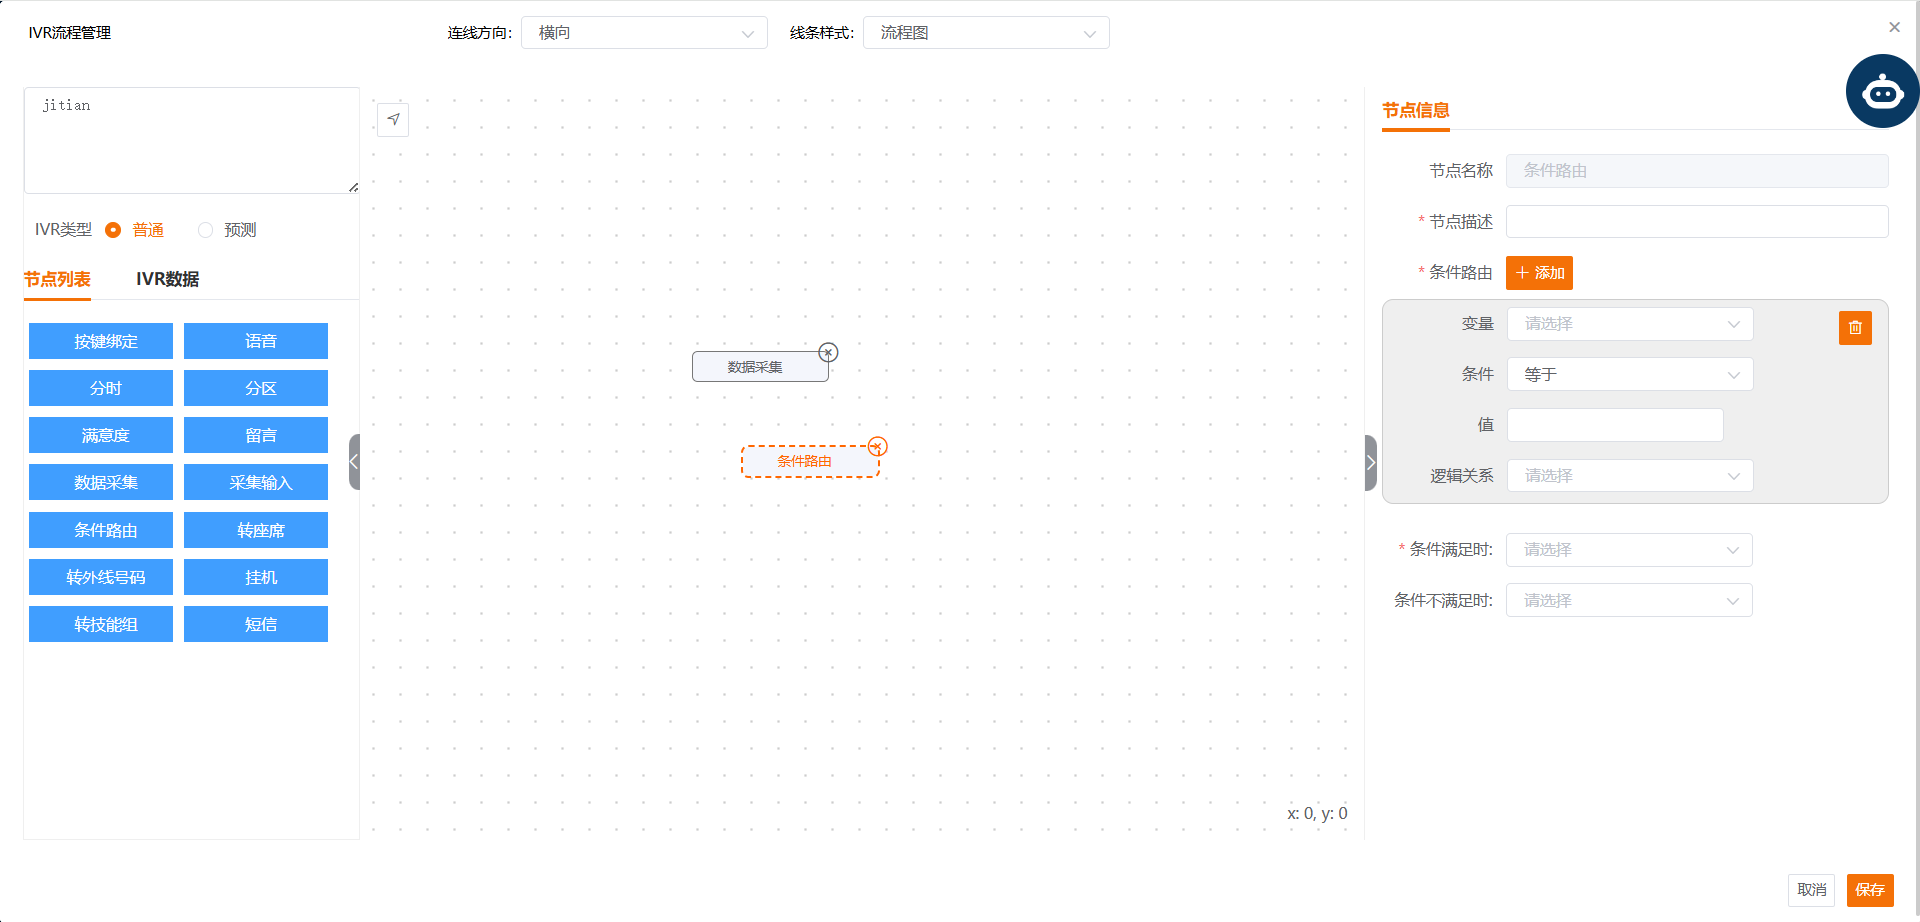The image size is (1920, 922).
Task: Remove the 条件路由 node via its X icon
Action: [877, 446]
